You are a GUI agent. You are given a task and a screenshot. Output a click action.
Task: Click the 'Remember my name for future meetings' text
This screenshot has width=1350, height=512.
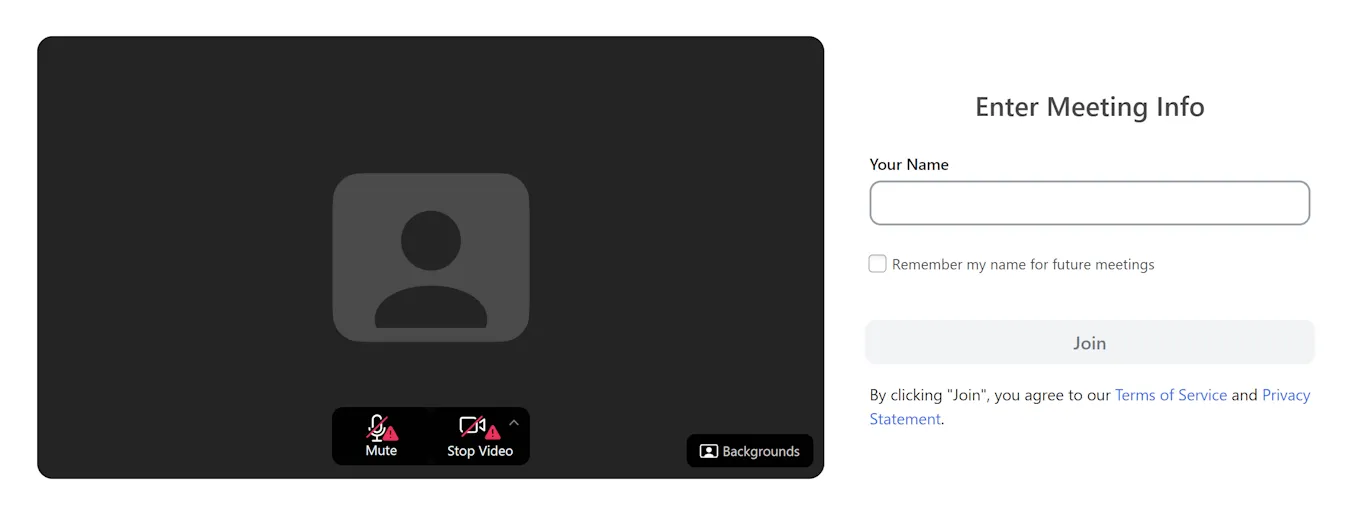coord(1023,265)
